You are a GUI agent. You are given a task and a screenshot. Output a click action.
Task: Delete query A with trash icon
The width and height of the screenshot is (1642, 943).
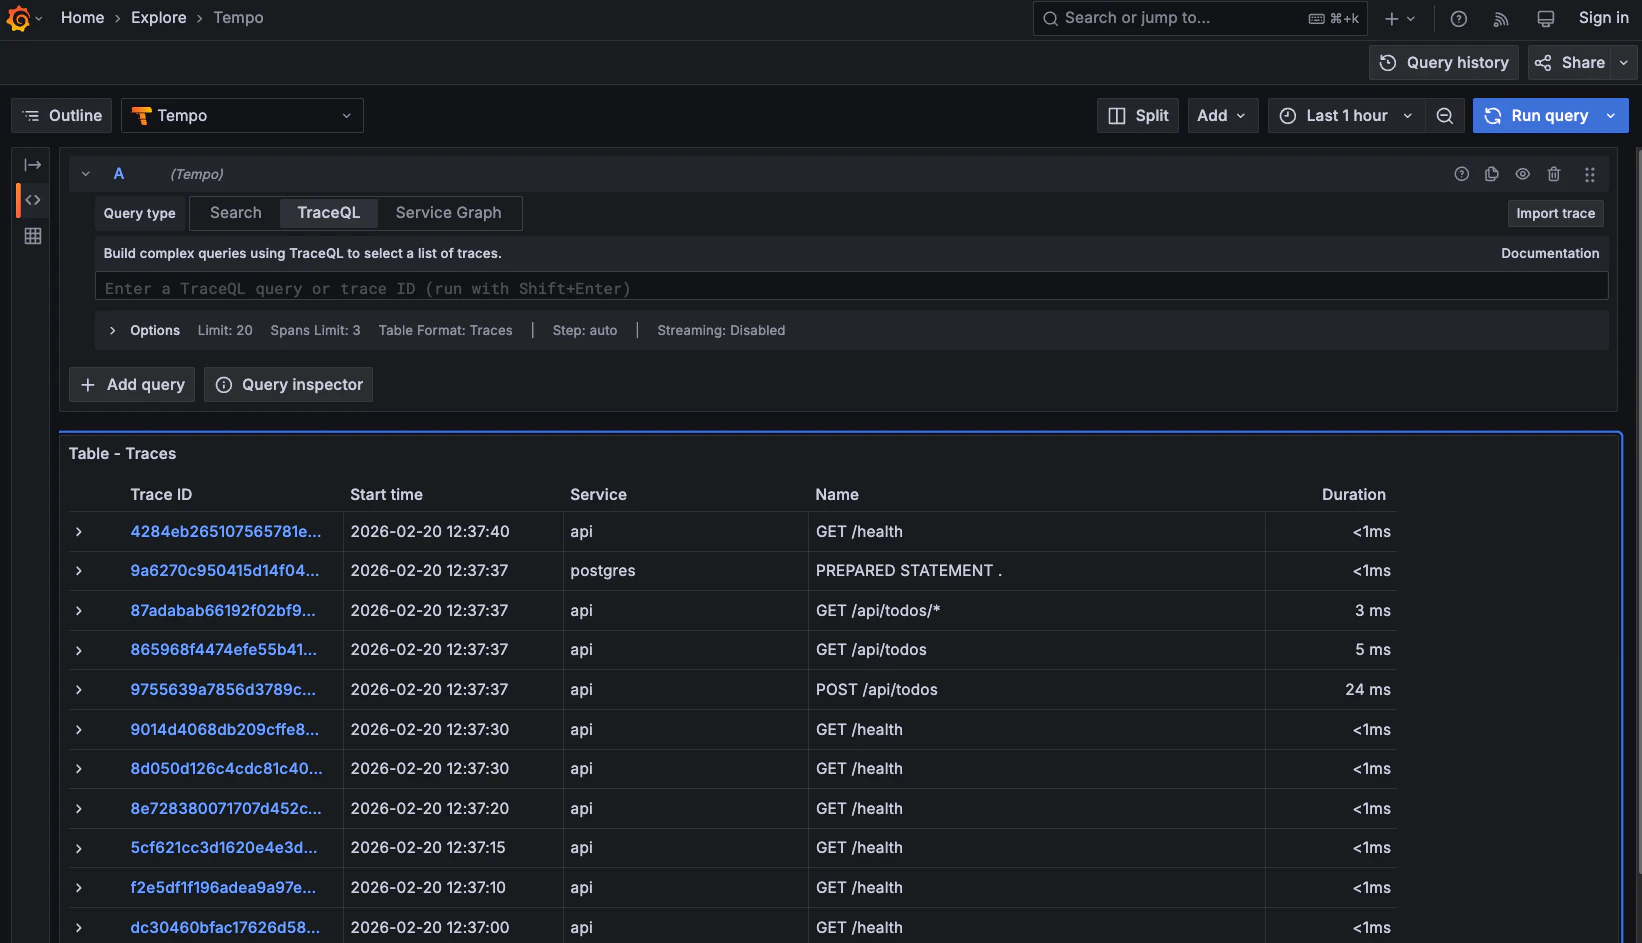1554,174
